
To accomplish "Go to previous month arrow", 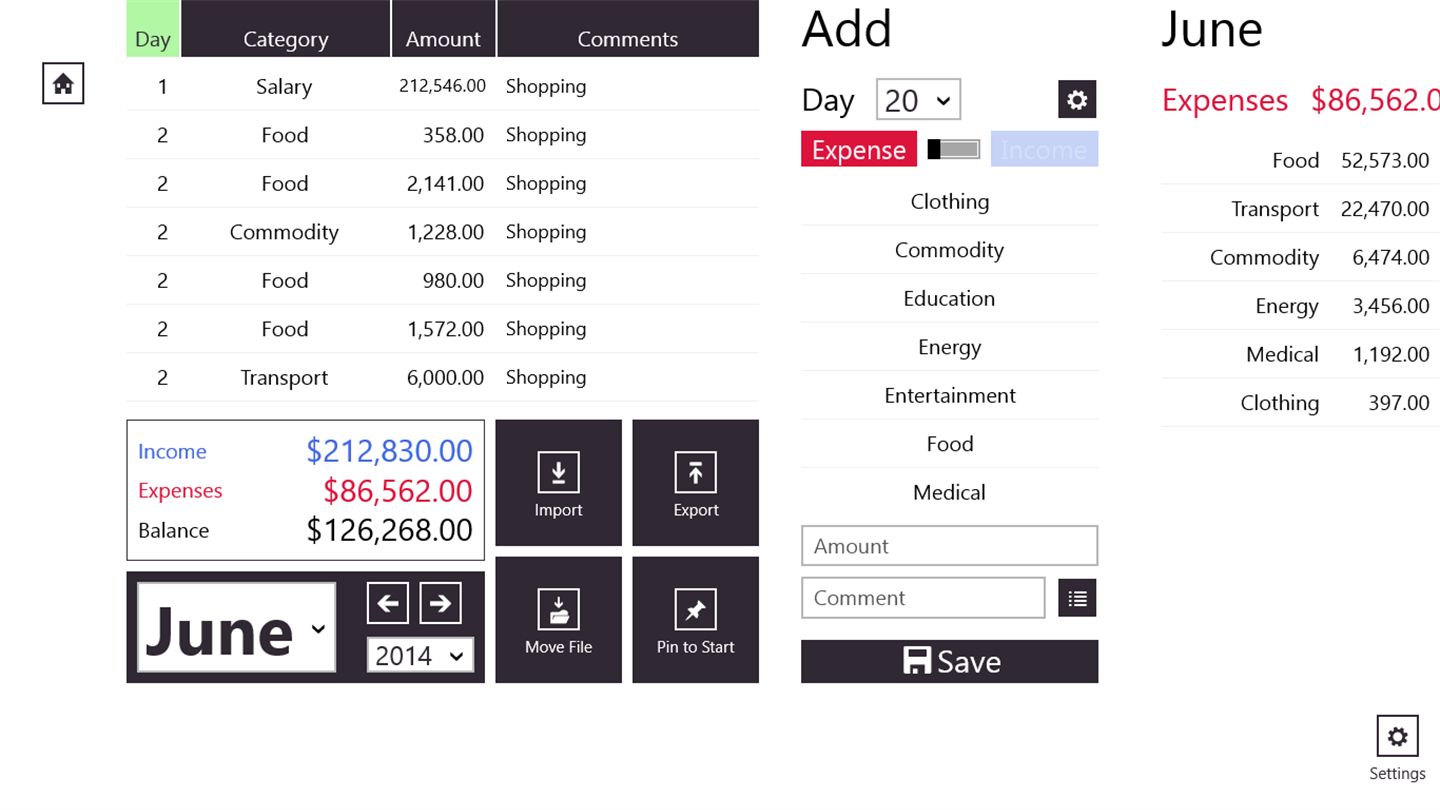I will [388, 603].
